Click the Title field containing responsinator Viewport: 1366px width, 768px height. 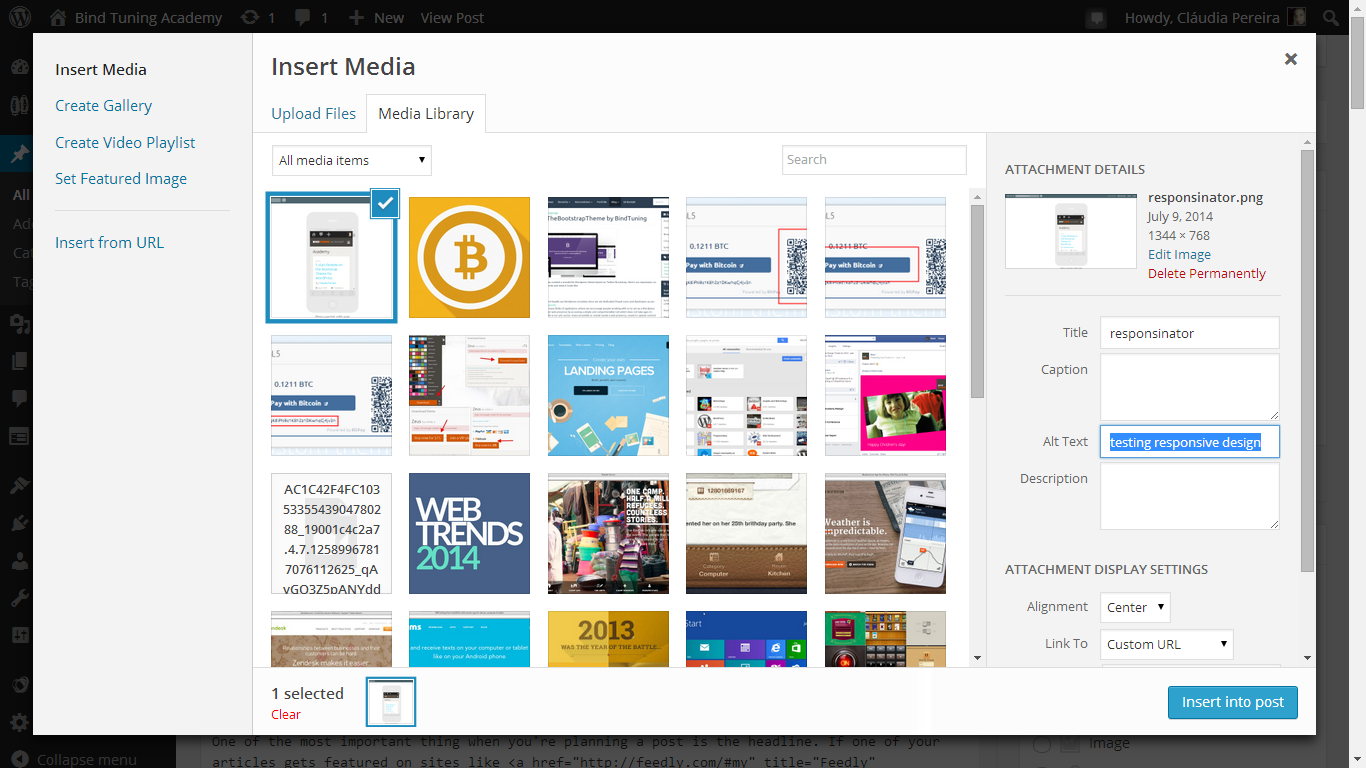(1190, 333)
